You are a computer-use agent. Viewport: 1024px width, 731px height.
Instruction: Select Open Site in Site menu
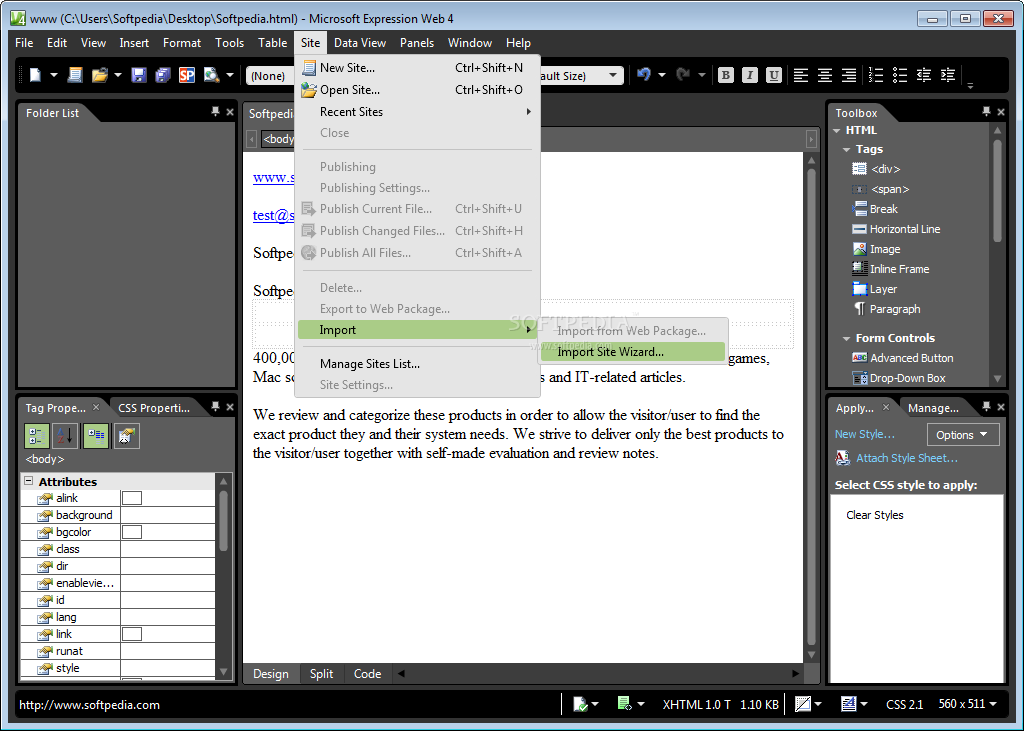coord(417,90)
